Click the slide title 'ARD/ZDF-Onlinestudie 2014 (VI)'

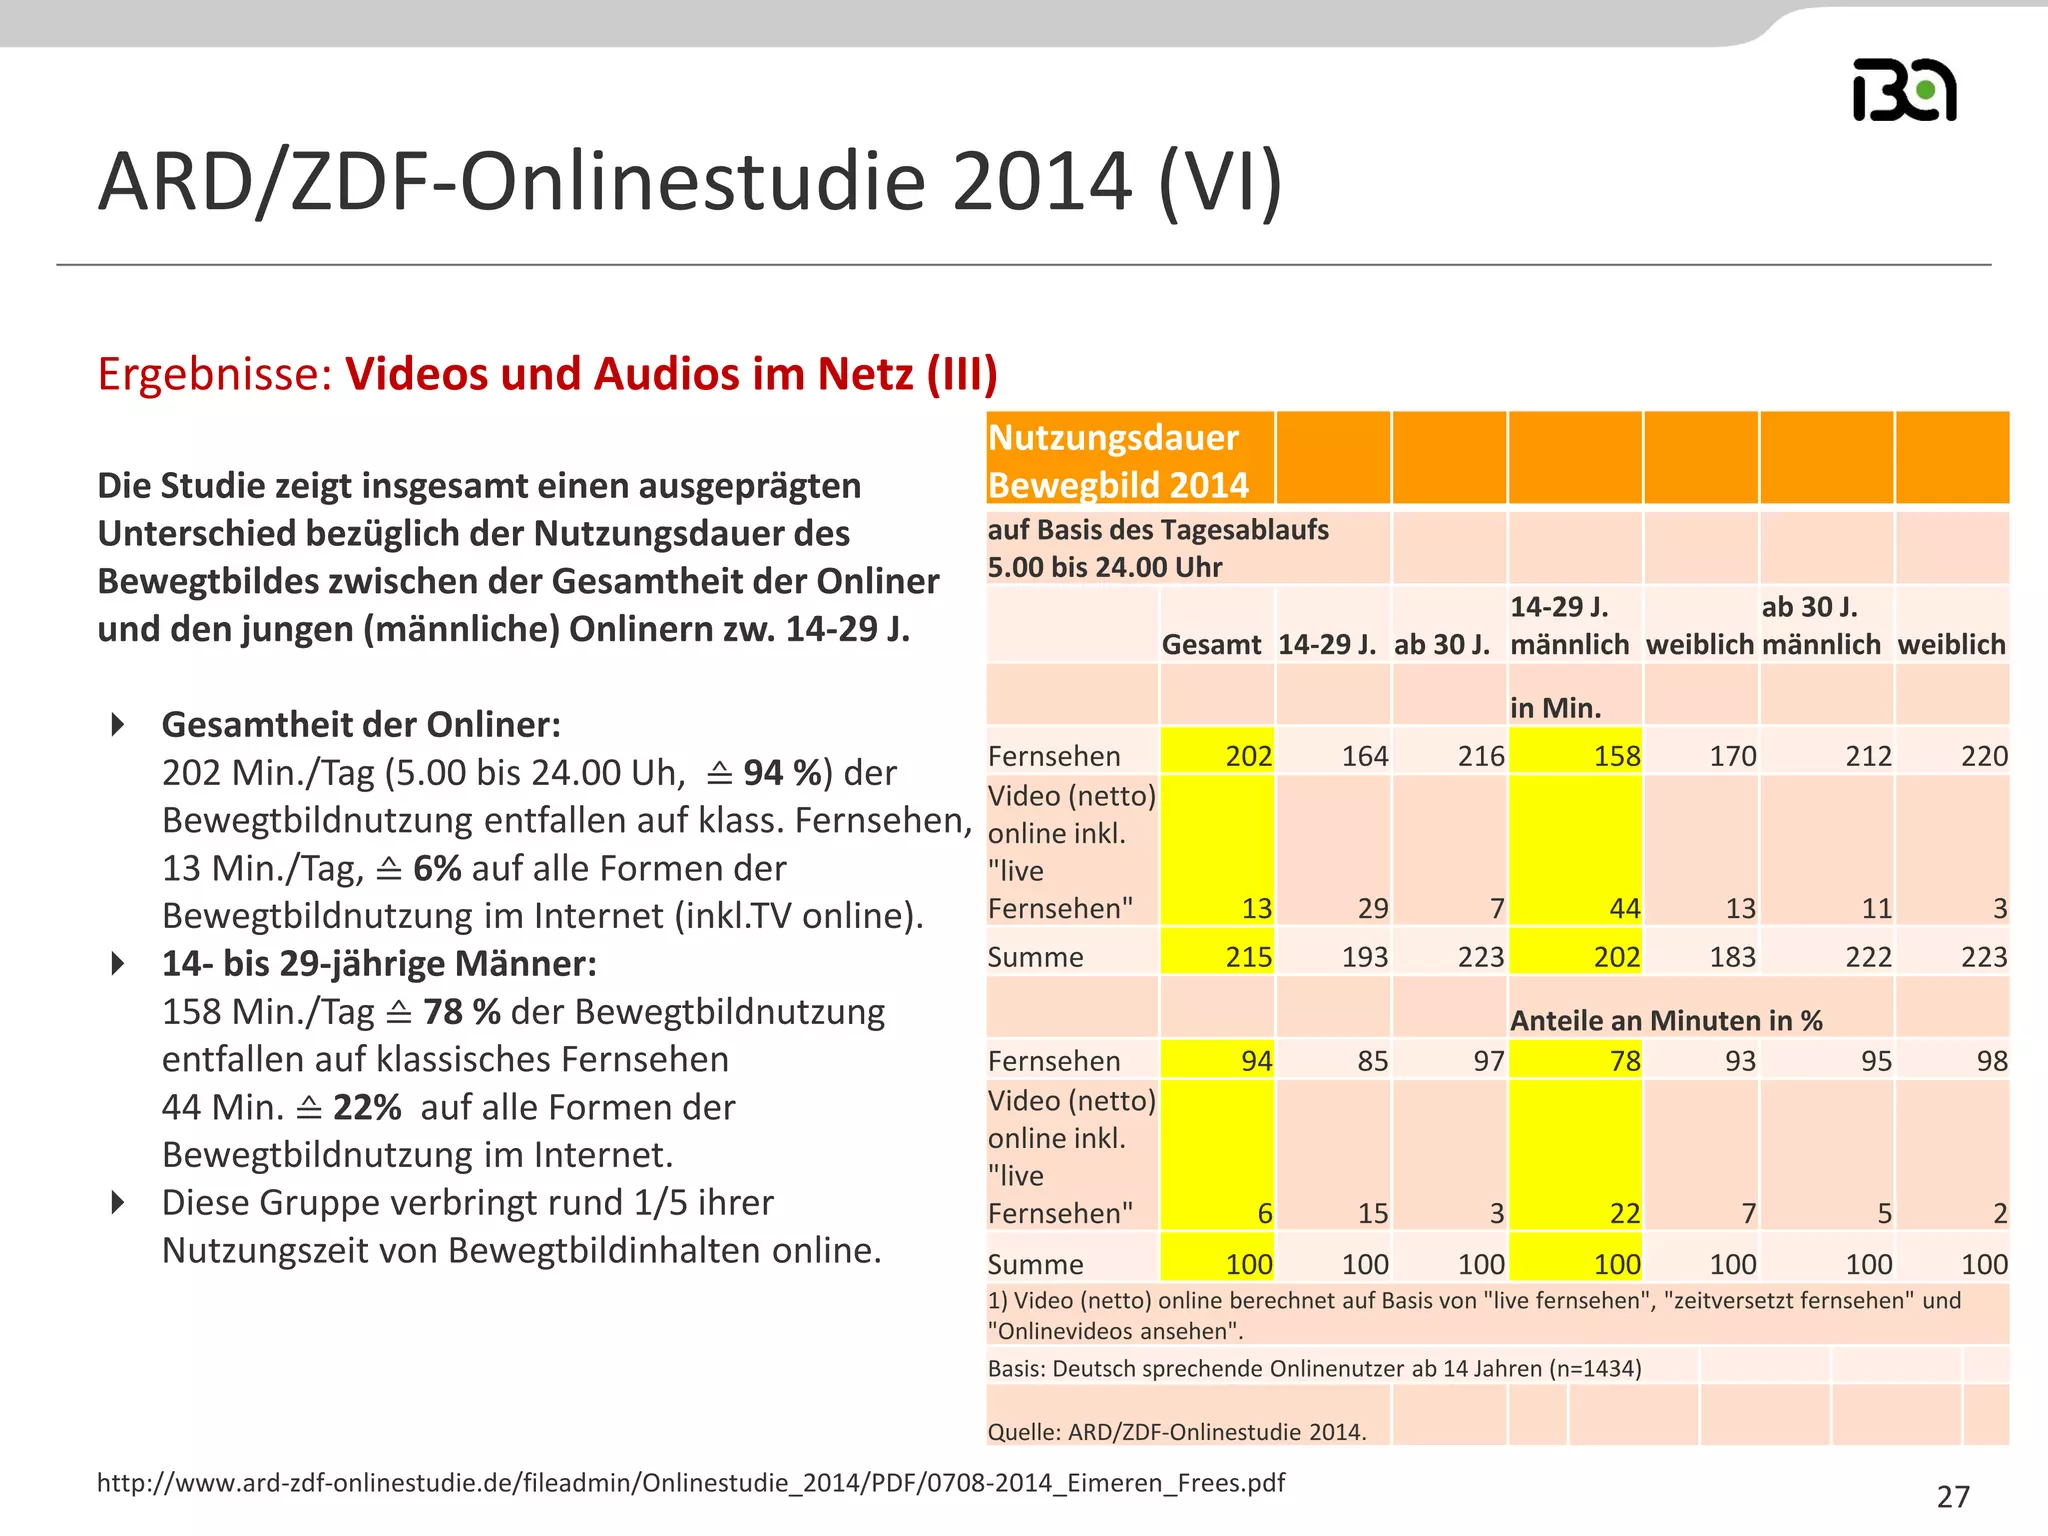(x=690, y=182)
